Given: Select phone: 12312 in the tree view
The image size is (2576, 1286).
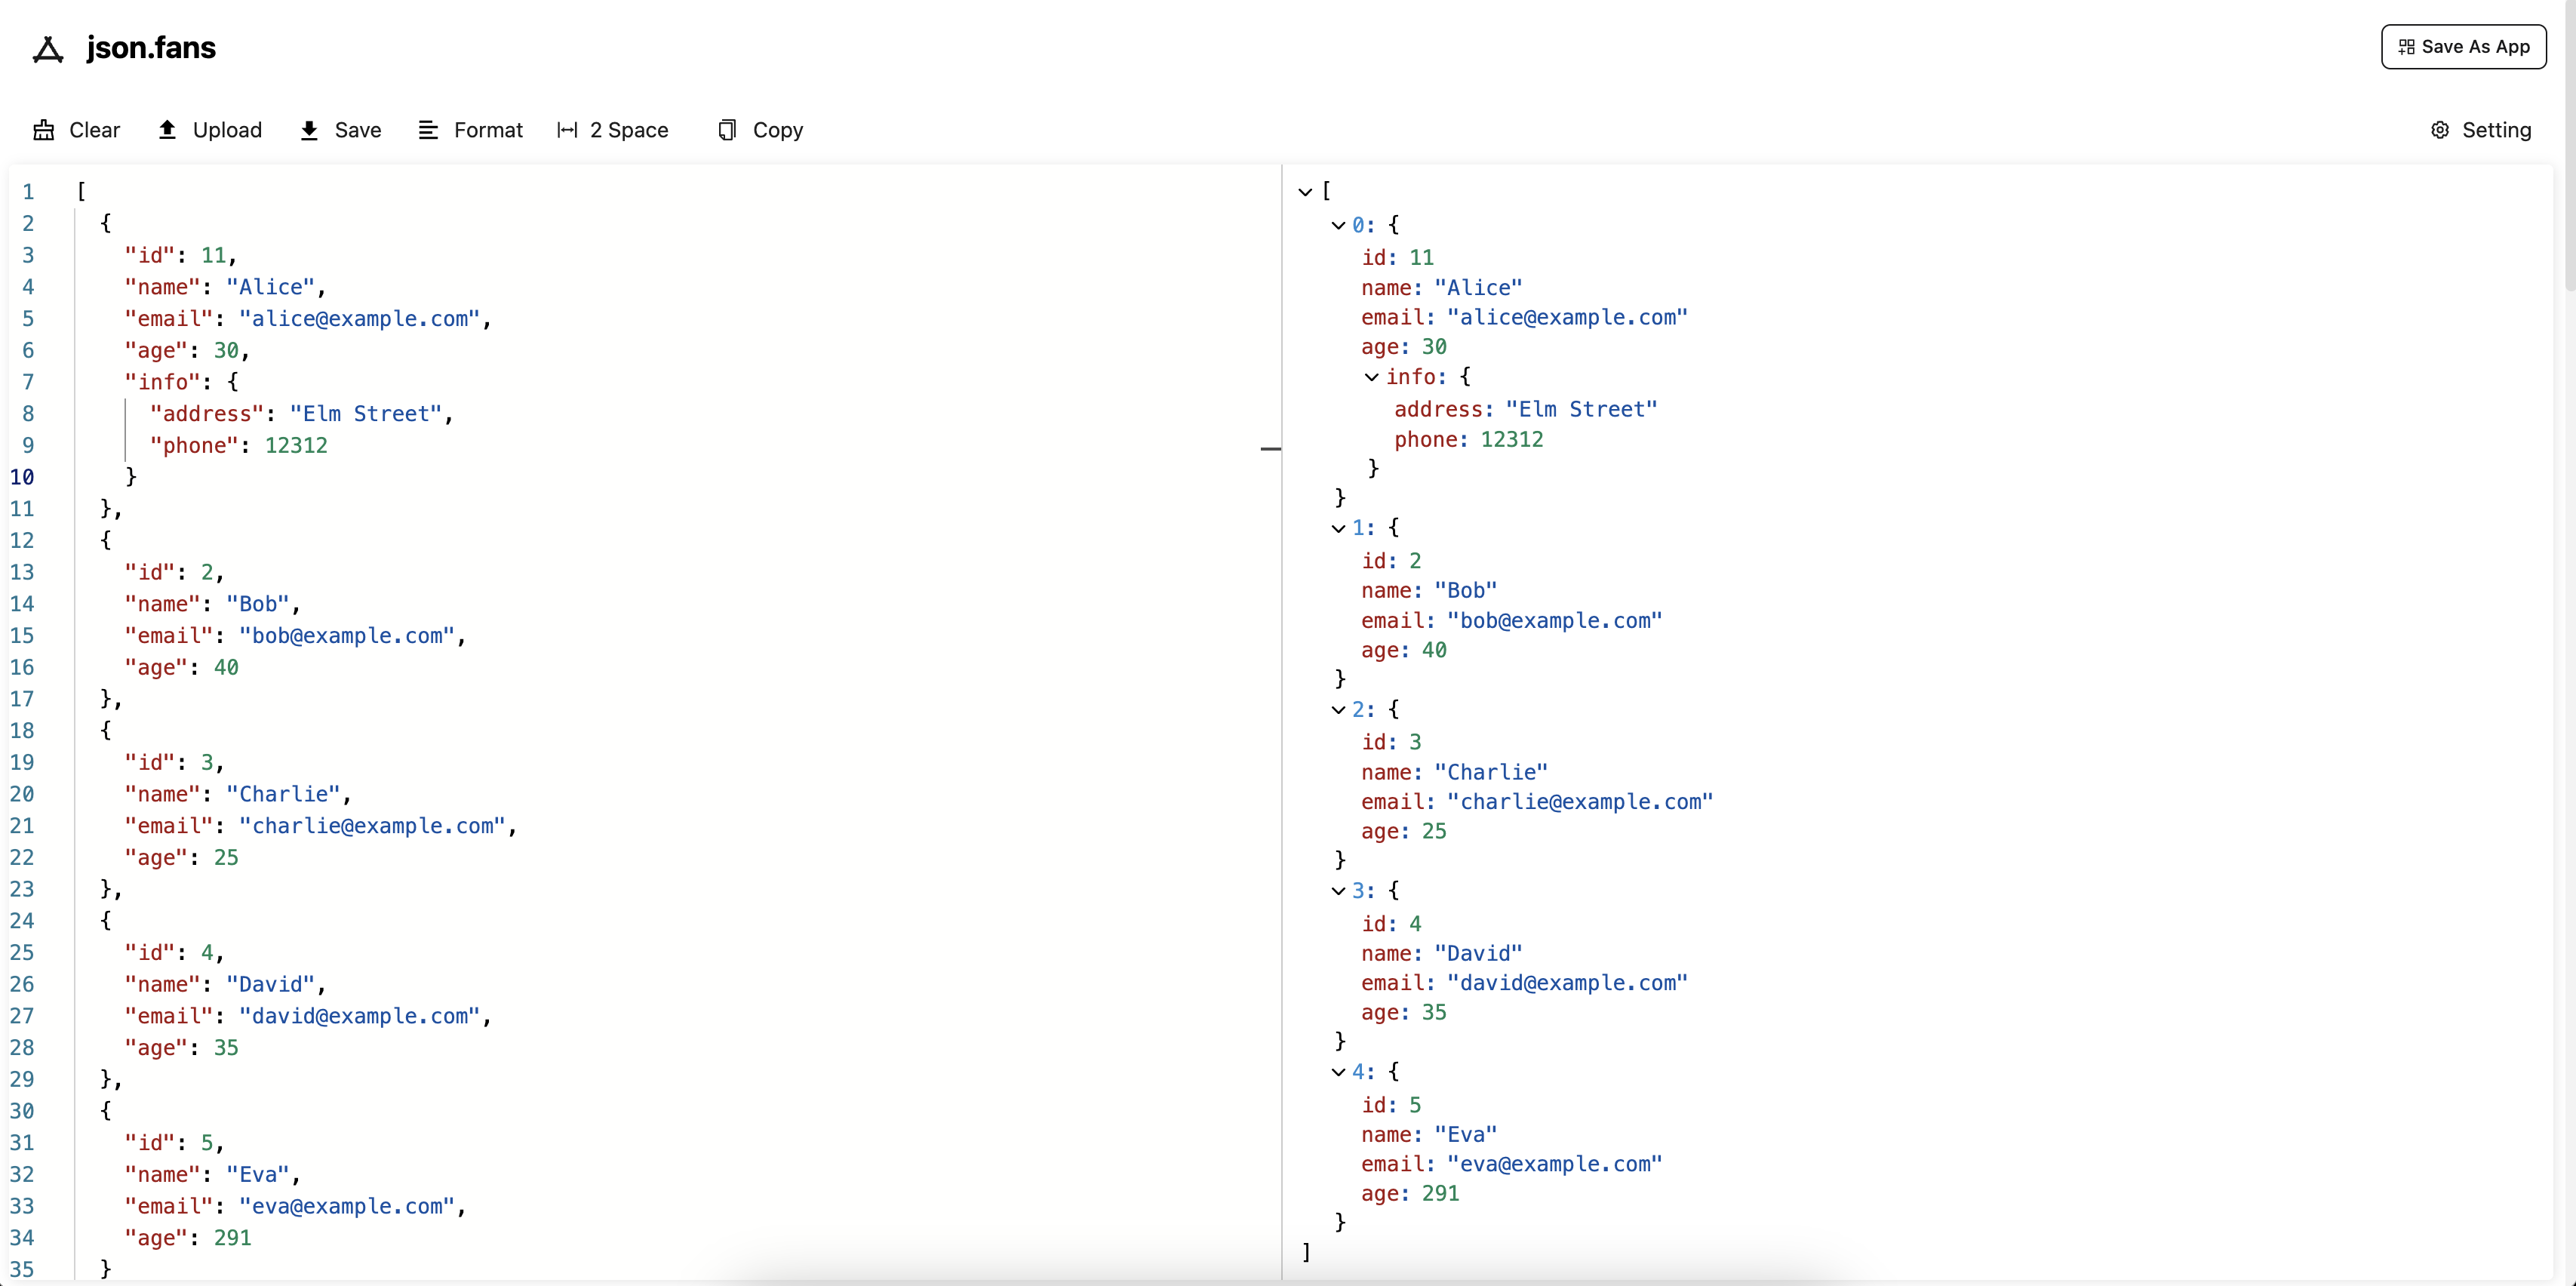Looking at the screenshot, I should pyautogui.click(x=1468, y=440).
